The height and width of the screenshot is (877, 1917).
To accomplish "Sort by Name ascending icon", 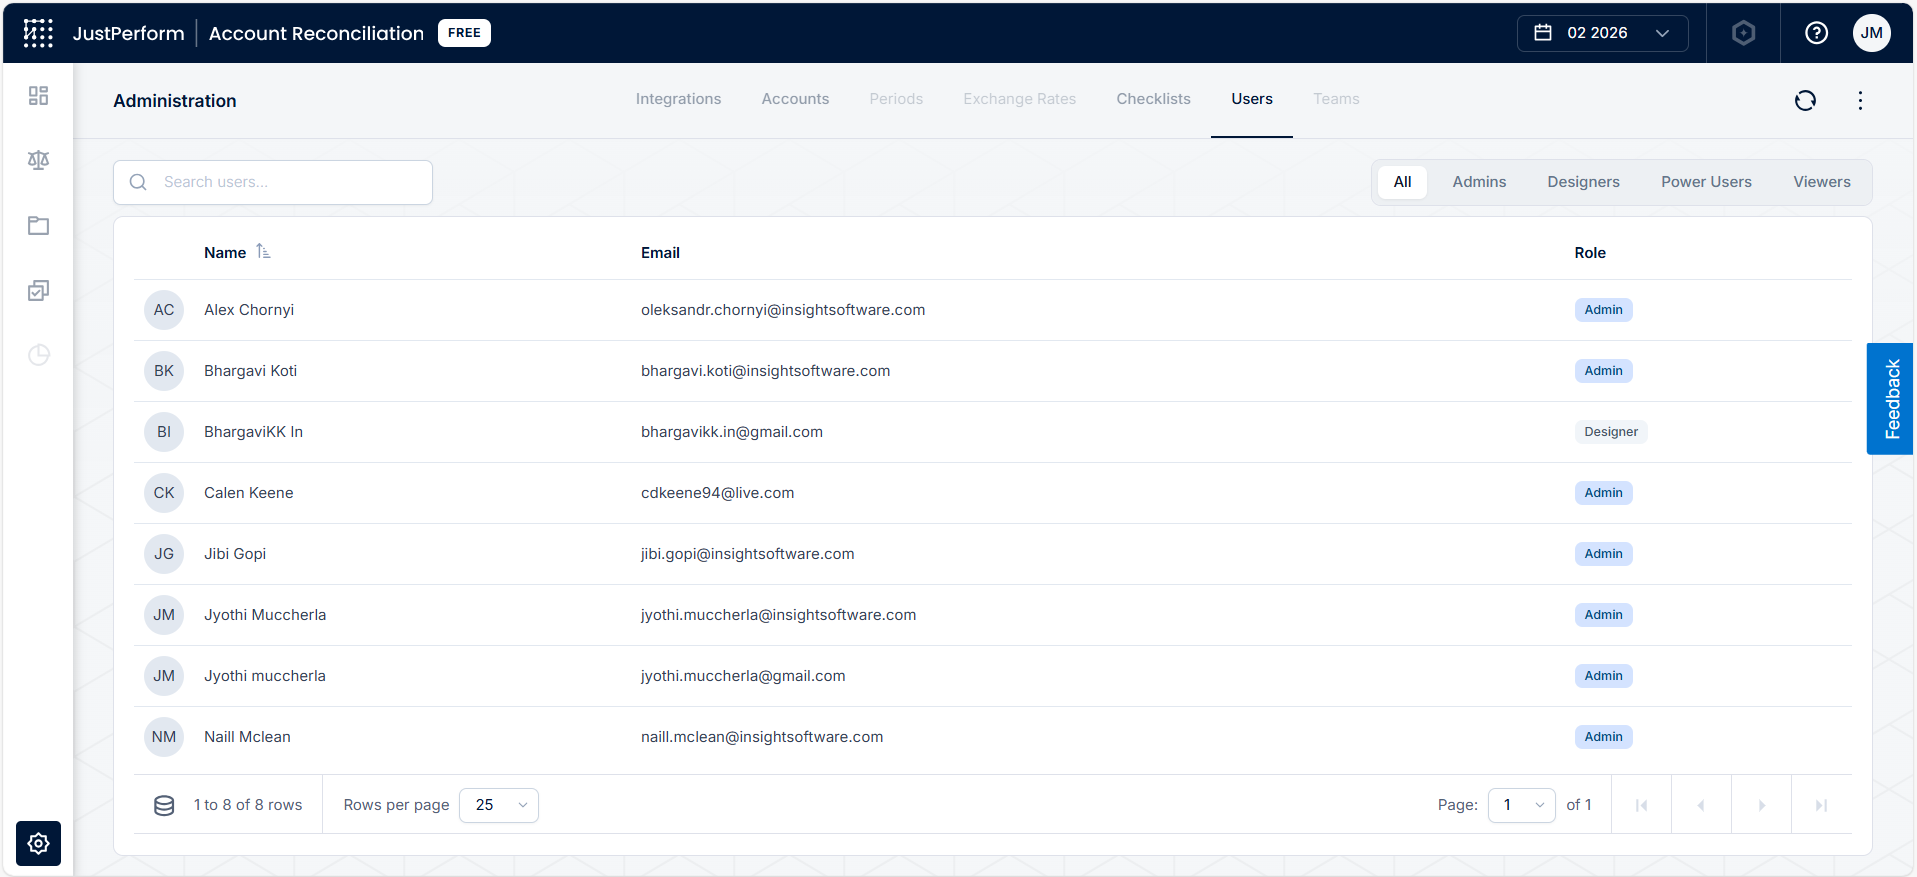I will click(x=263, y=252).
